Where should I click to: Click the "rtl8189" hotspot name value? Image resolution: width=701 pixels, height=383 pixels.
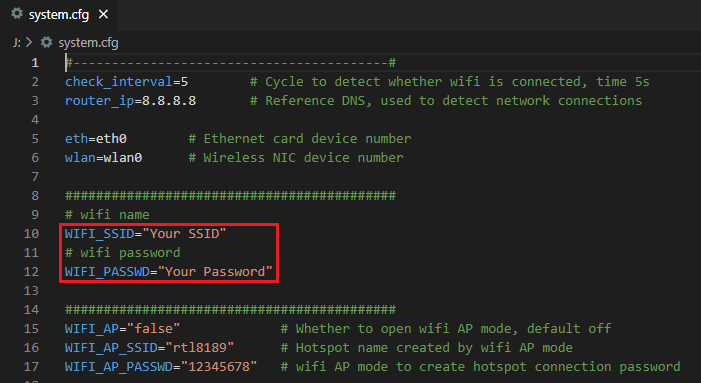tap(200, 348)
